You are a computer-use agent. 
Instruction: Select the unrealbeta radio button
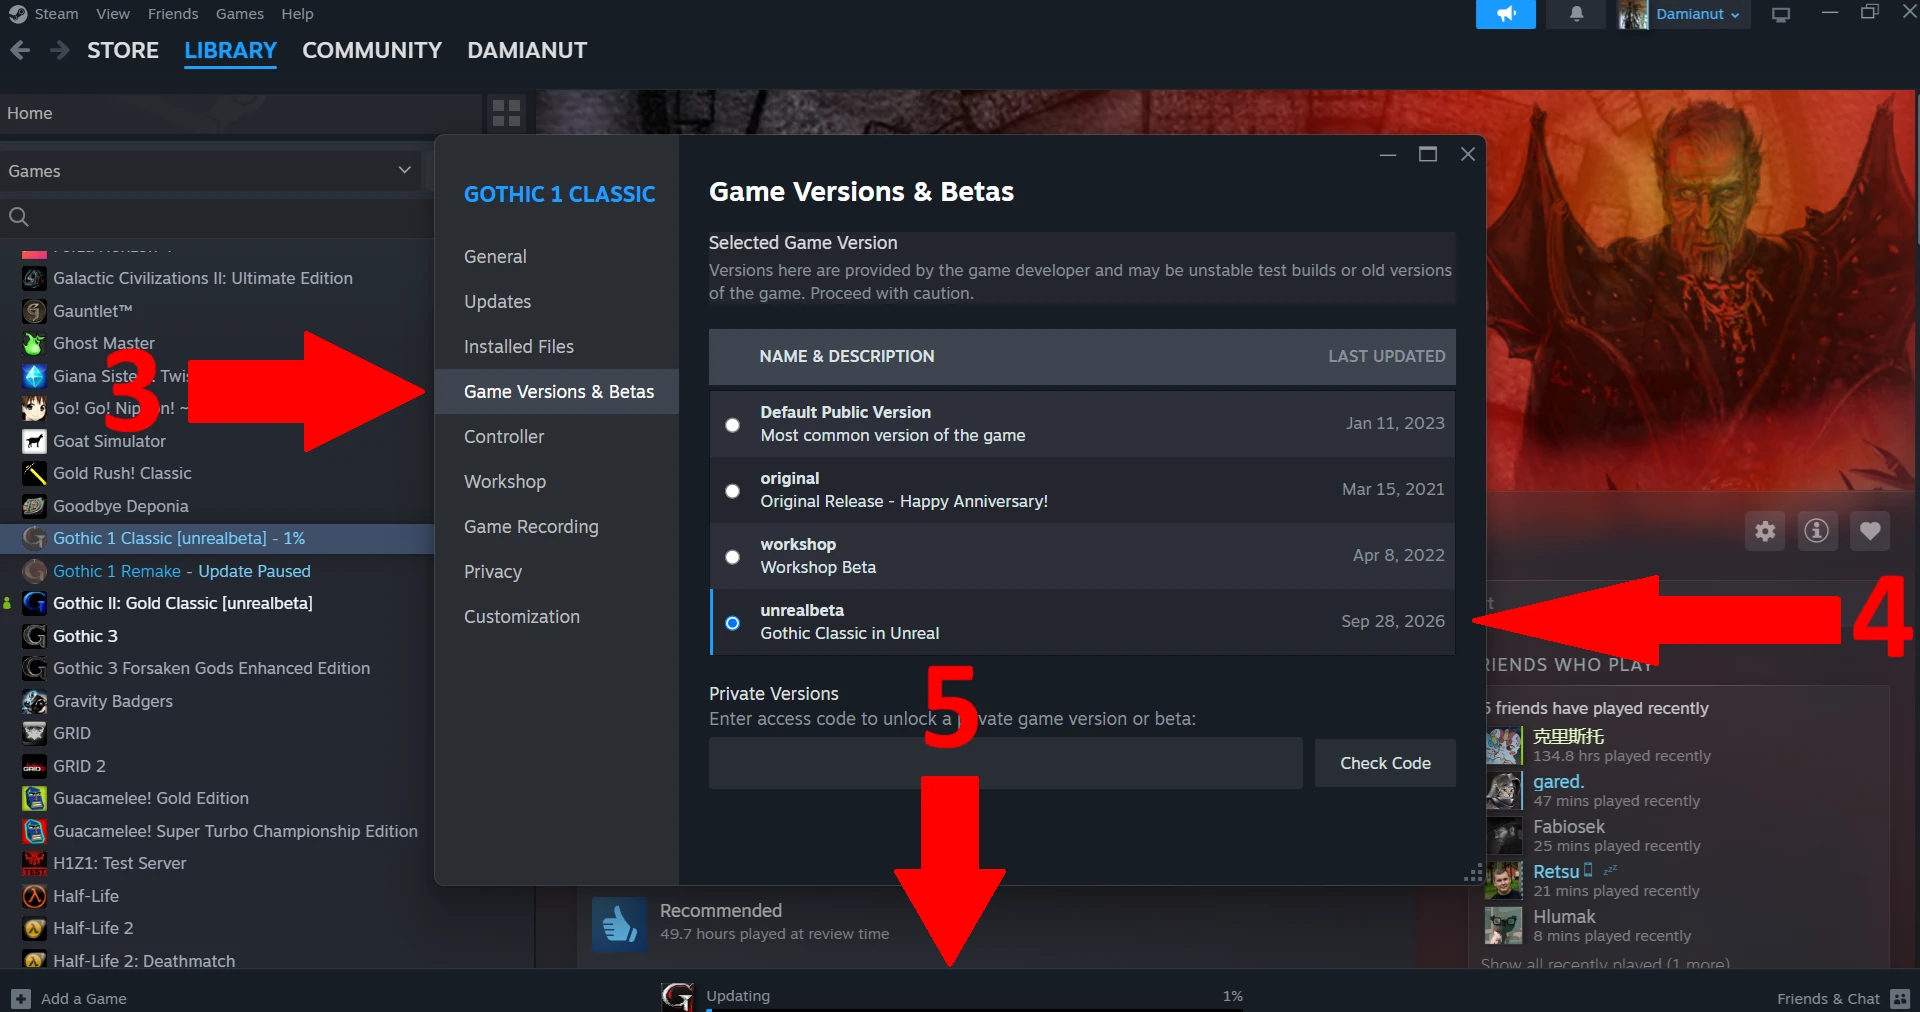(x=732, y=623)
